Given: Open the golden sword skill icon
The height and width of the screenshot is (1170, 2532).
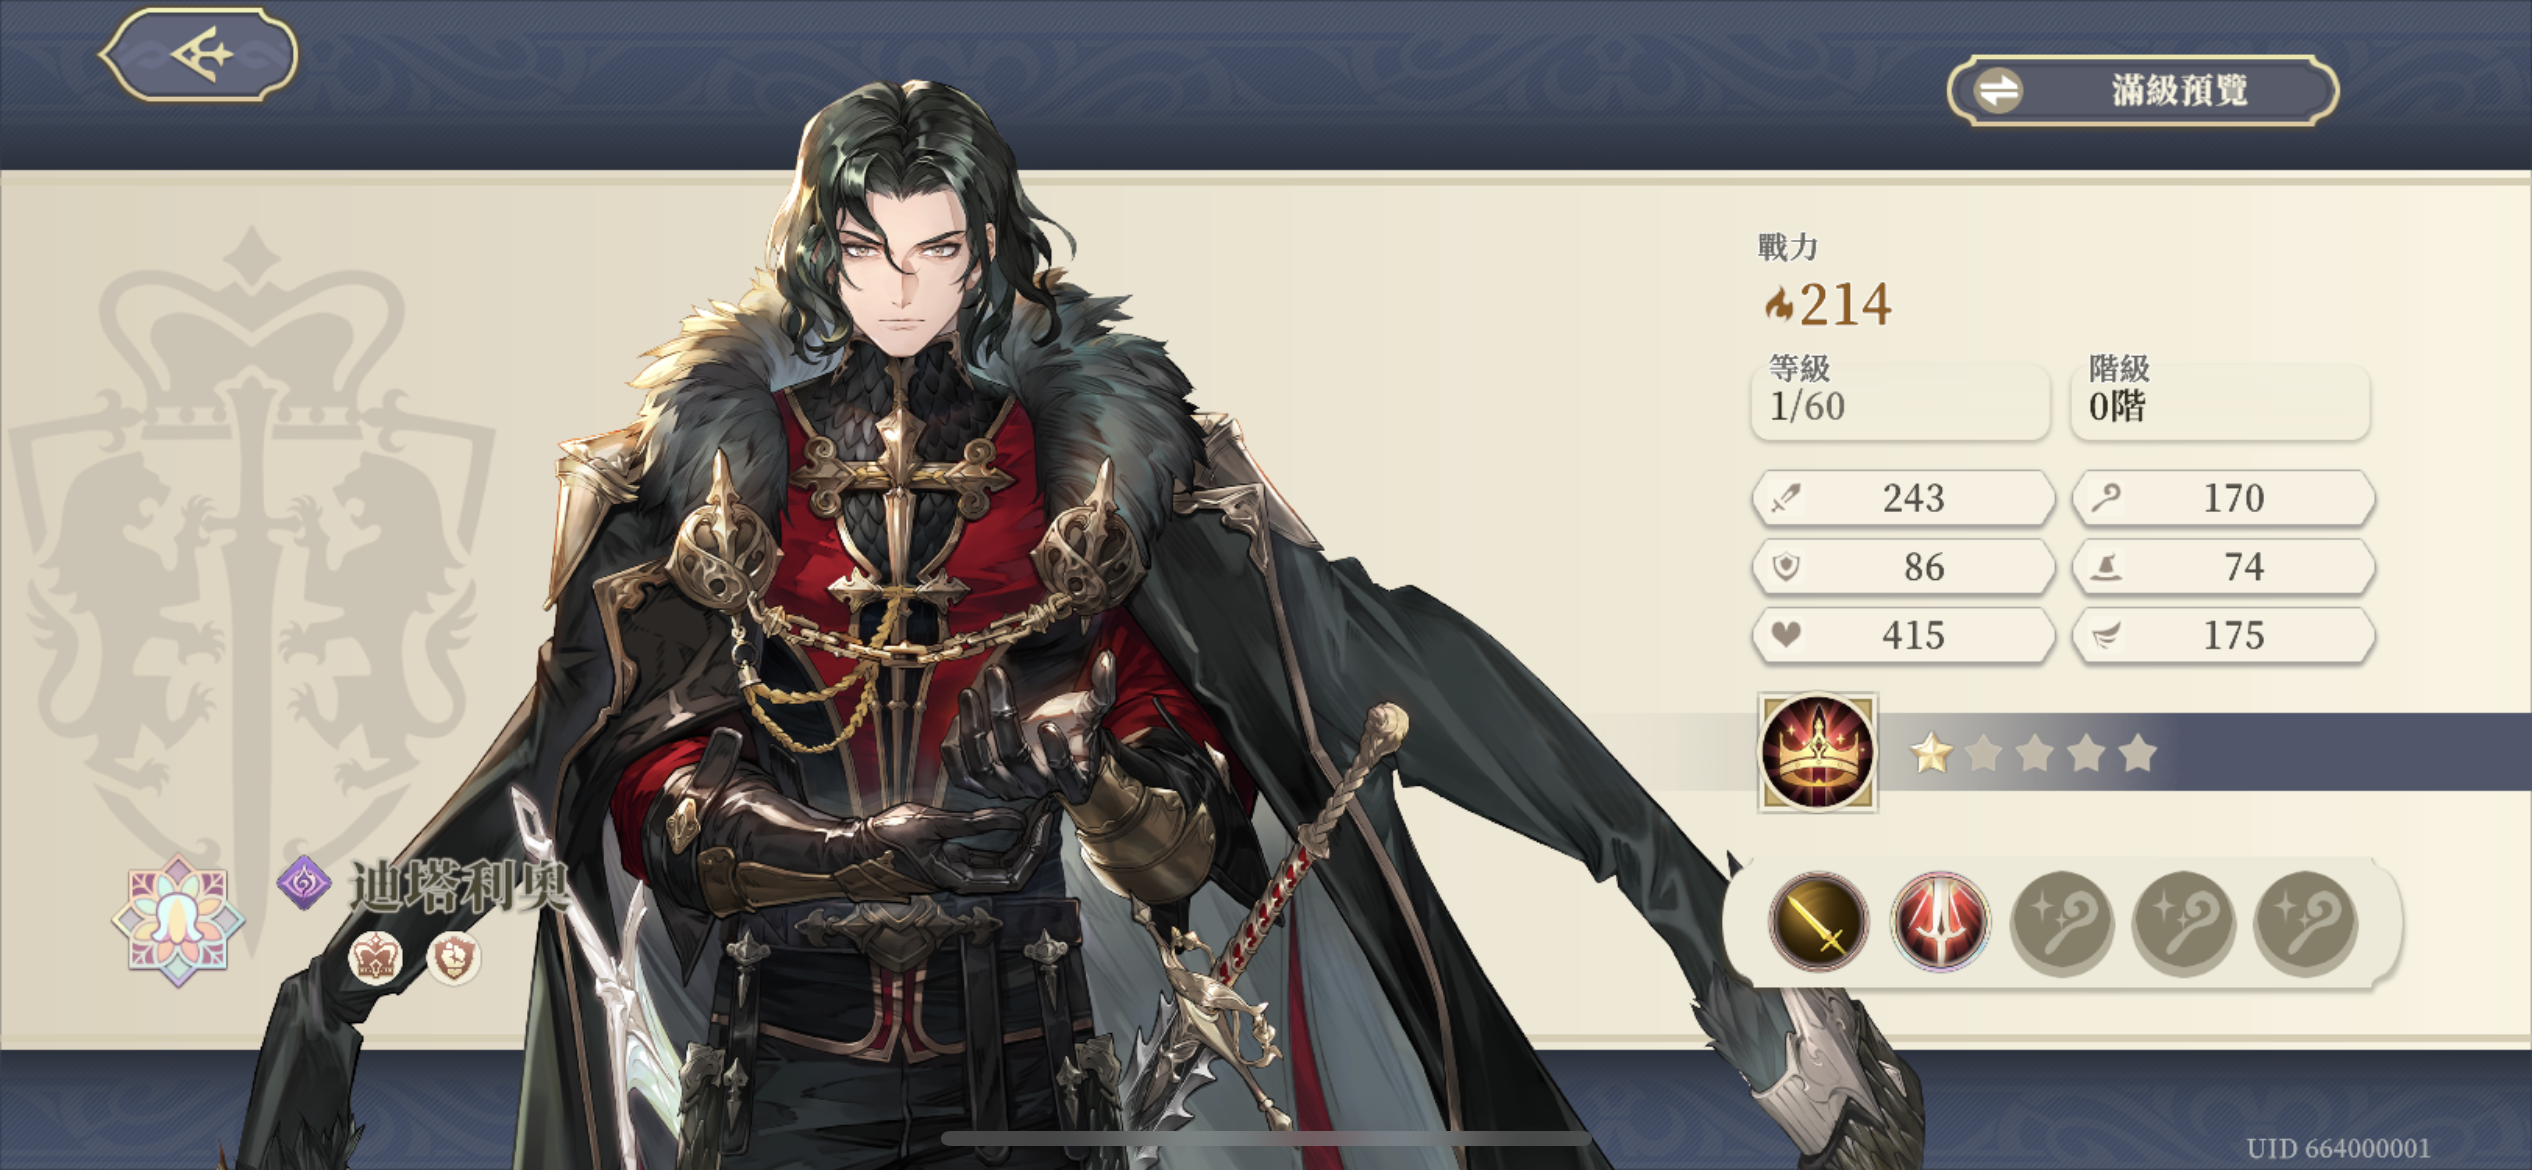Looking at the screenshot, I should click(1818, 921).
